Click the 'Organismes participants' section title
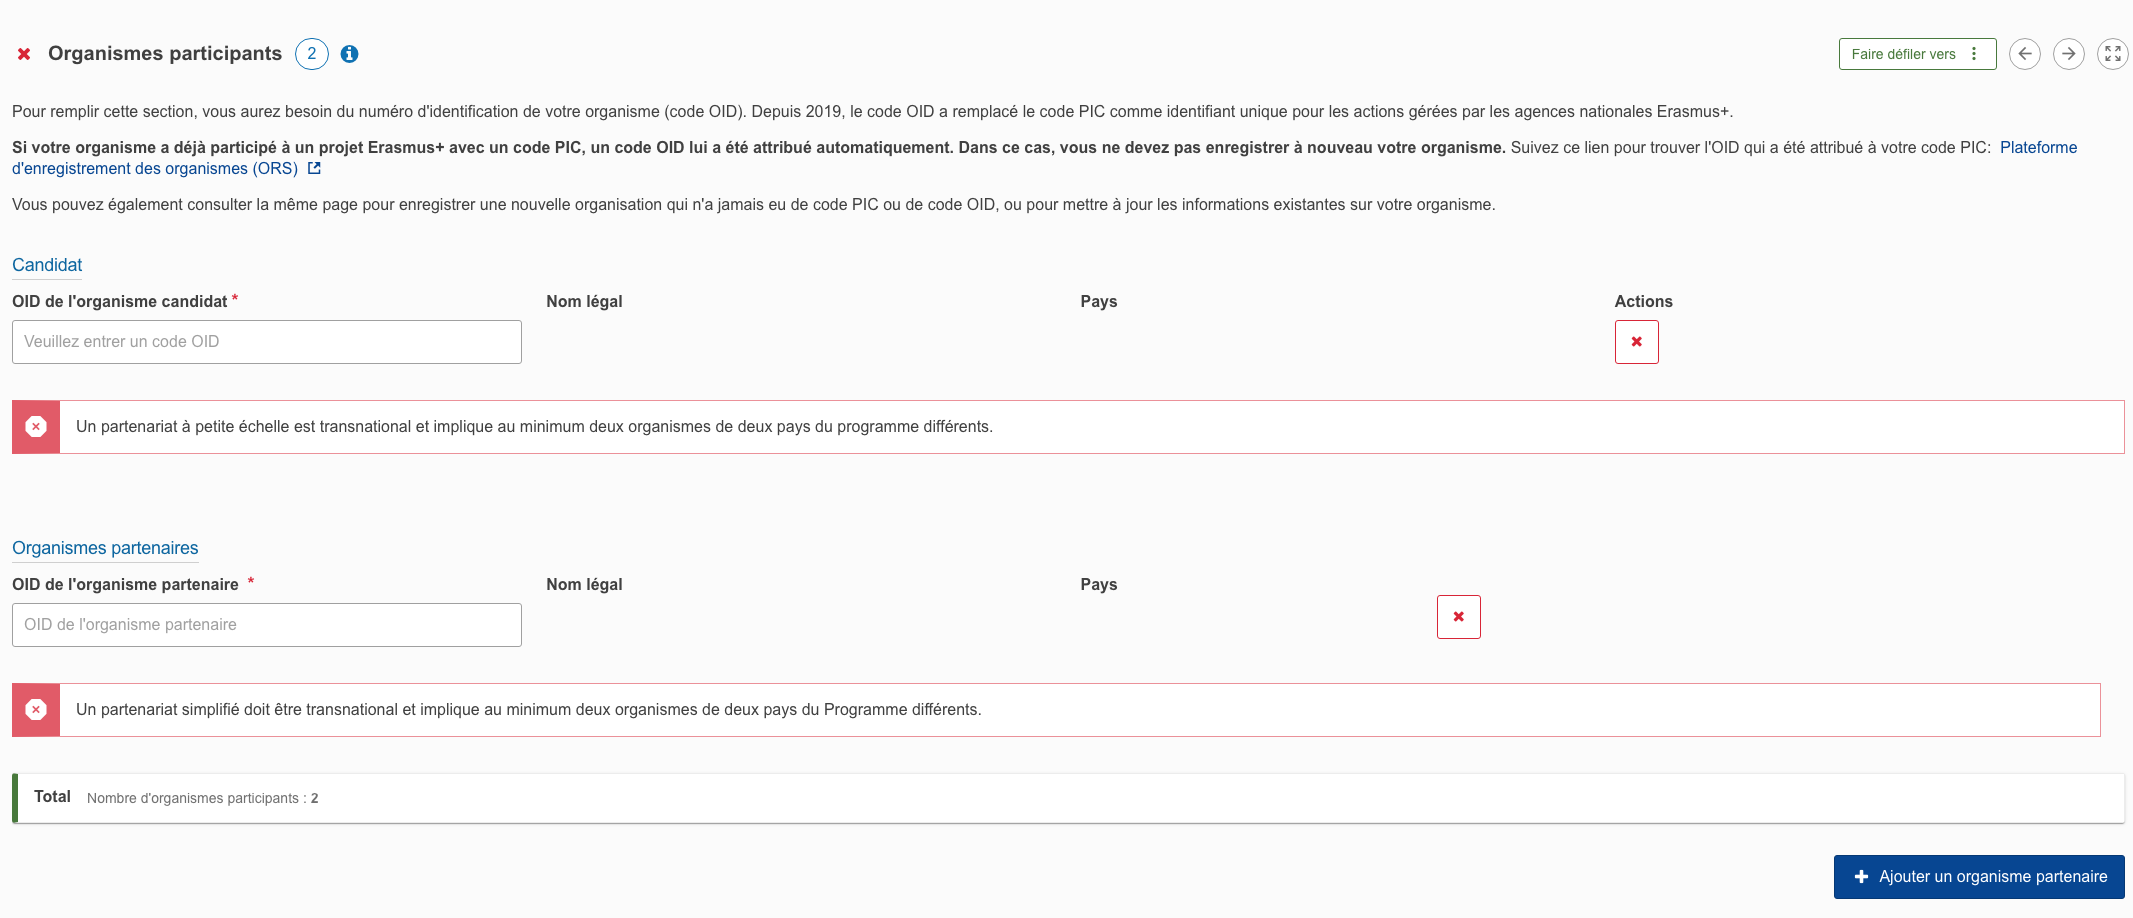Viewport: 2133px width, 918px height. pyautogui.click(x=165, y=54)
